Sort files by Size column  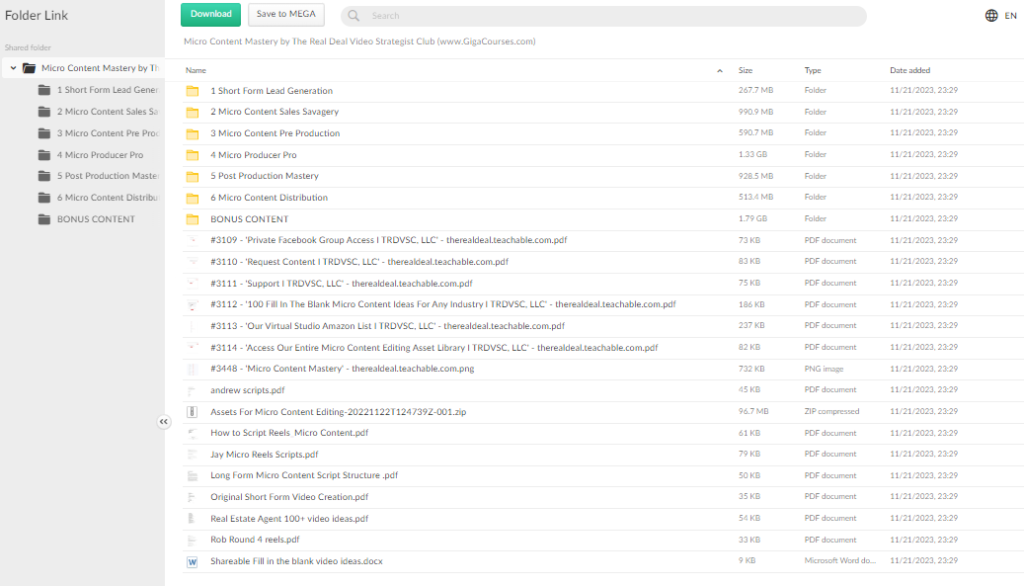[745, 71]
